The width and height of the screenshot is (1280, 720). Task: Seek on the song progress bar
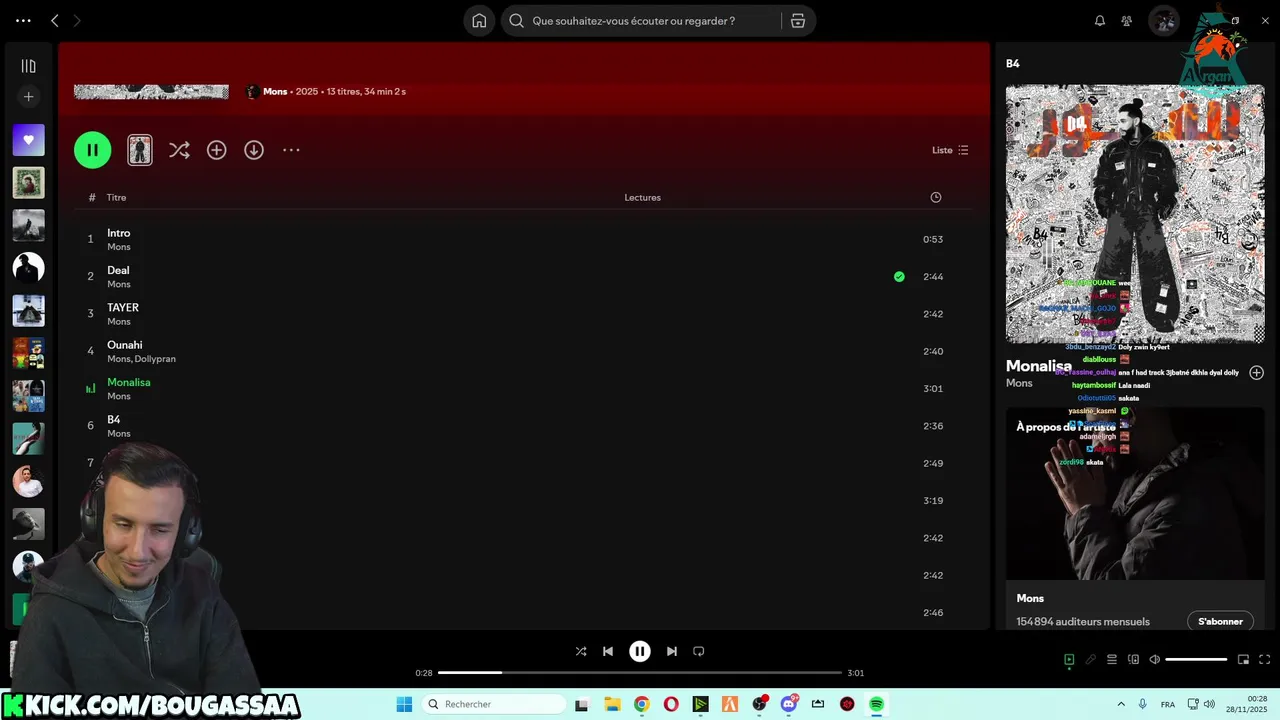click(x=640, y=673)
